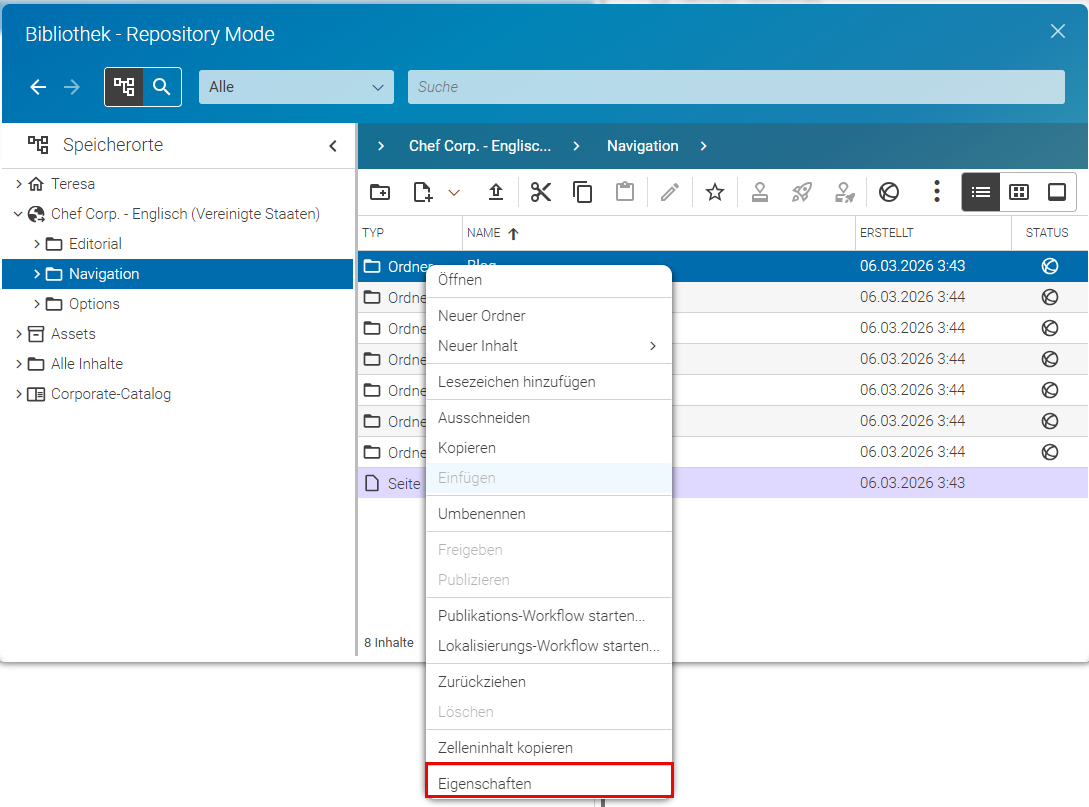
Task: Toggle search mode magnifier button
Action: click(162, 87)
